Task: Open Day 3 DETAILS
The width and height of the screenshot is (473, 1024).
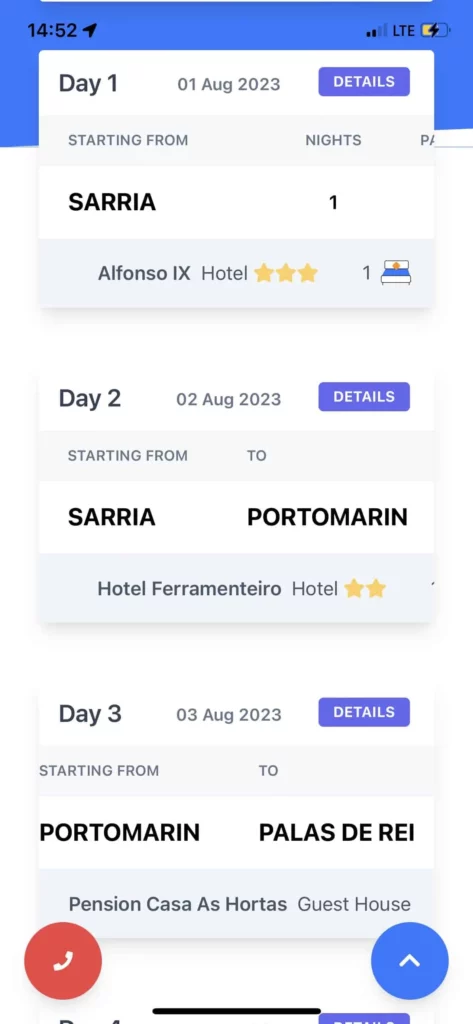Action: point(364,712)
